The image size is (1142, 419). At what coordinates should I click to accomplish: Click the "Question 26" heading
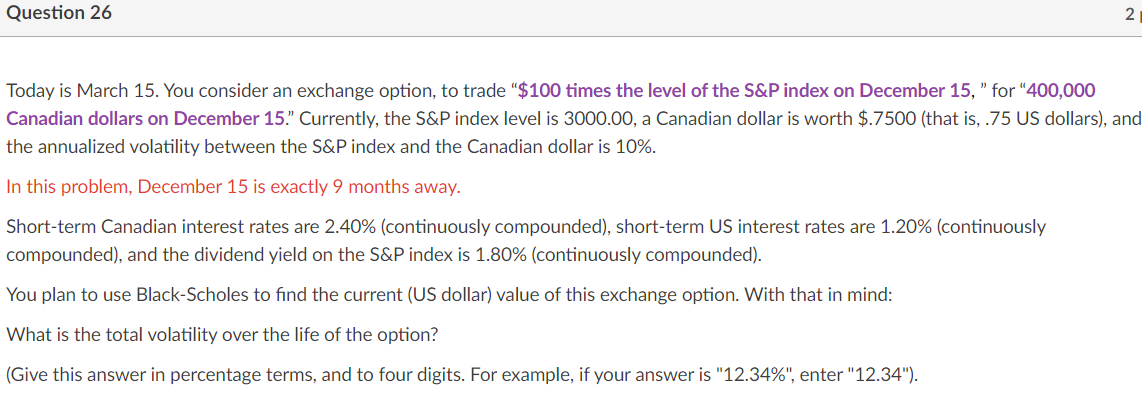click(58, 13)
